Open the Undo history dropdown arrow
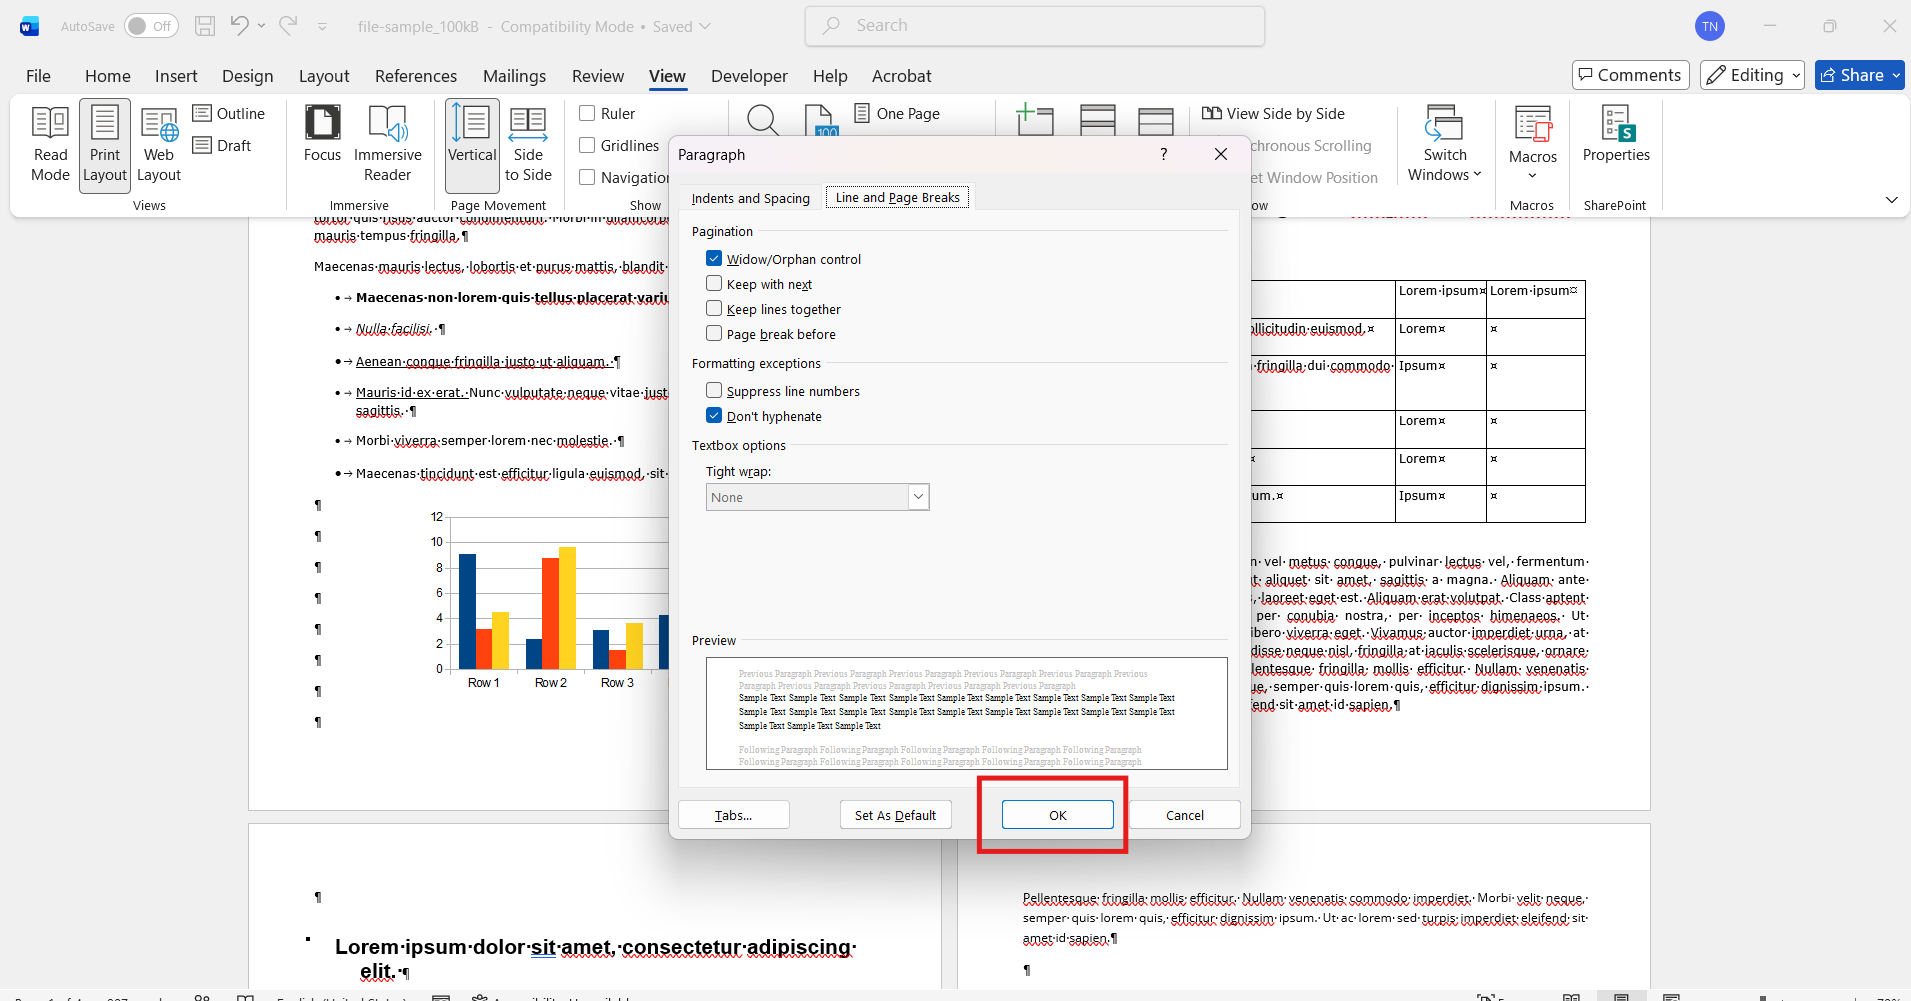 tap(262, 26)
